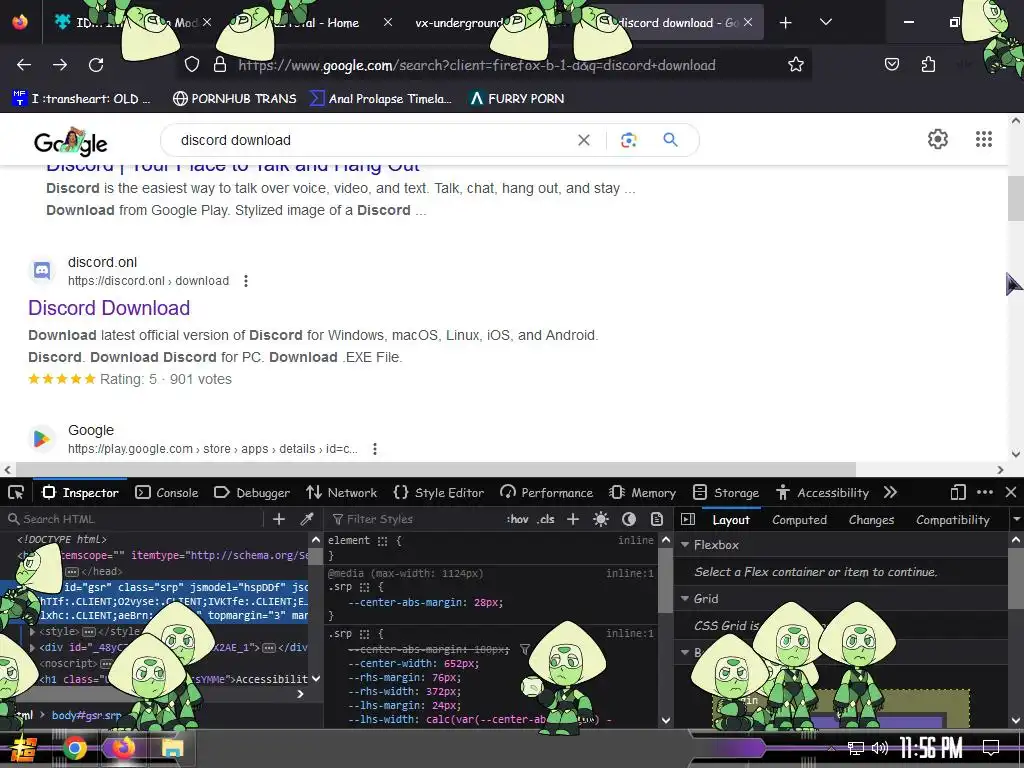Toggle dark color scheme simulation
Screen dimensions: 1024x768
(629, 519)
